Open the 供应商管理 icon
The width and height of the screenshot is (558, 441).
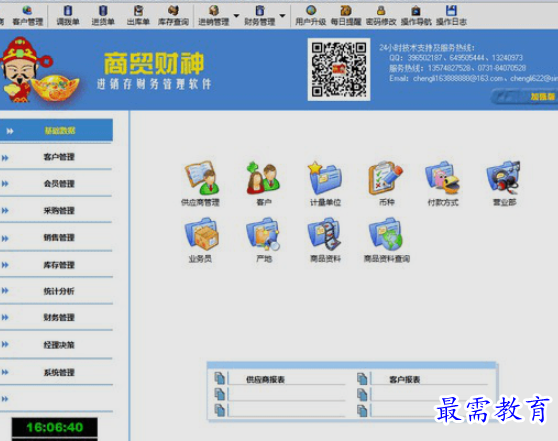coord(200,183)
